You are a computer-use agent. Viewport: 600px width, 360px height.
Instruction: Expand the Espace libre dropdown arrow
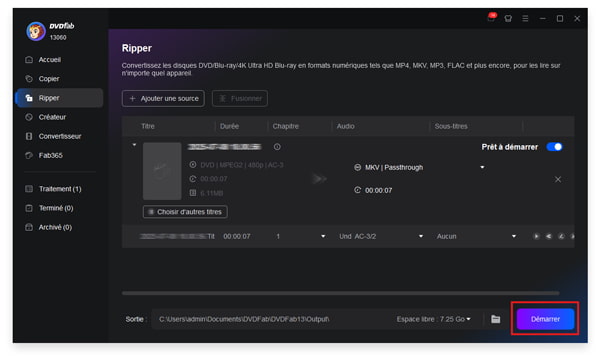pos(469,319)
